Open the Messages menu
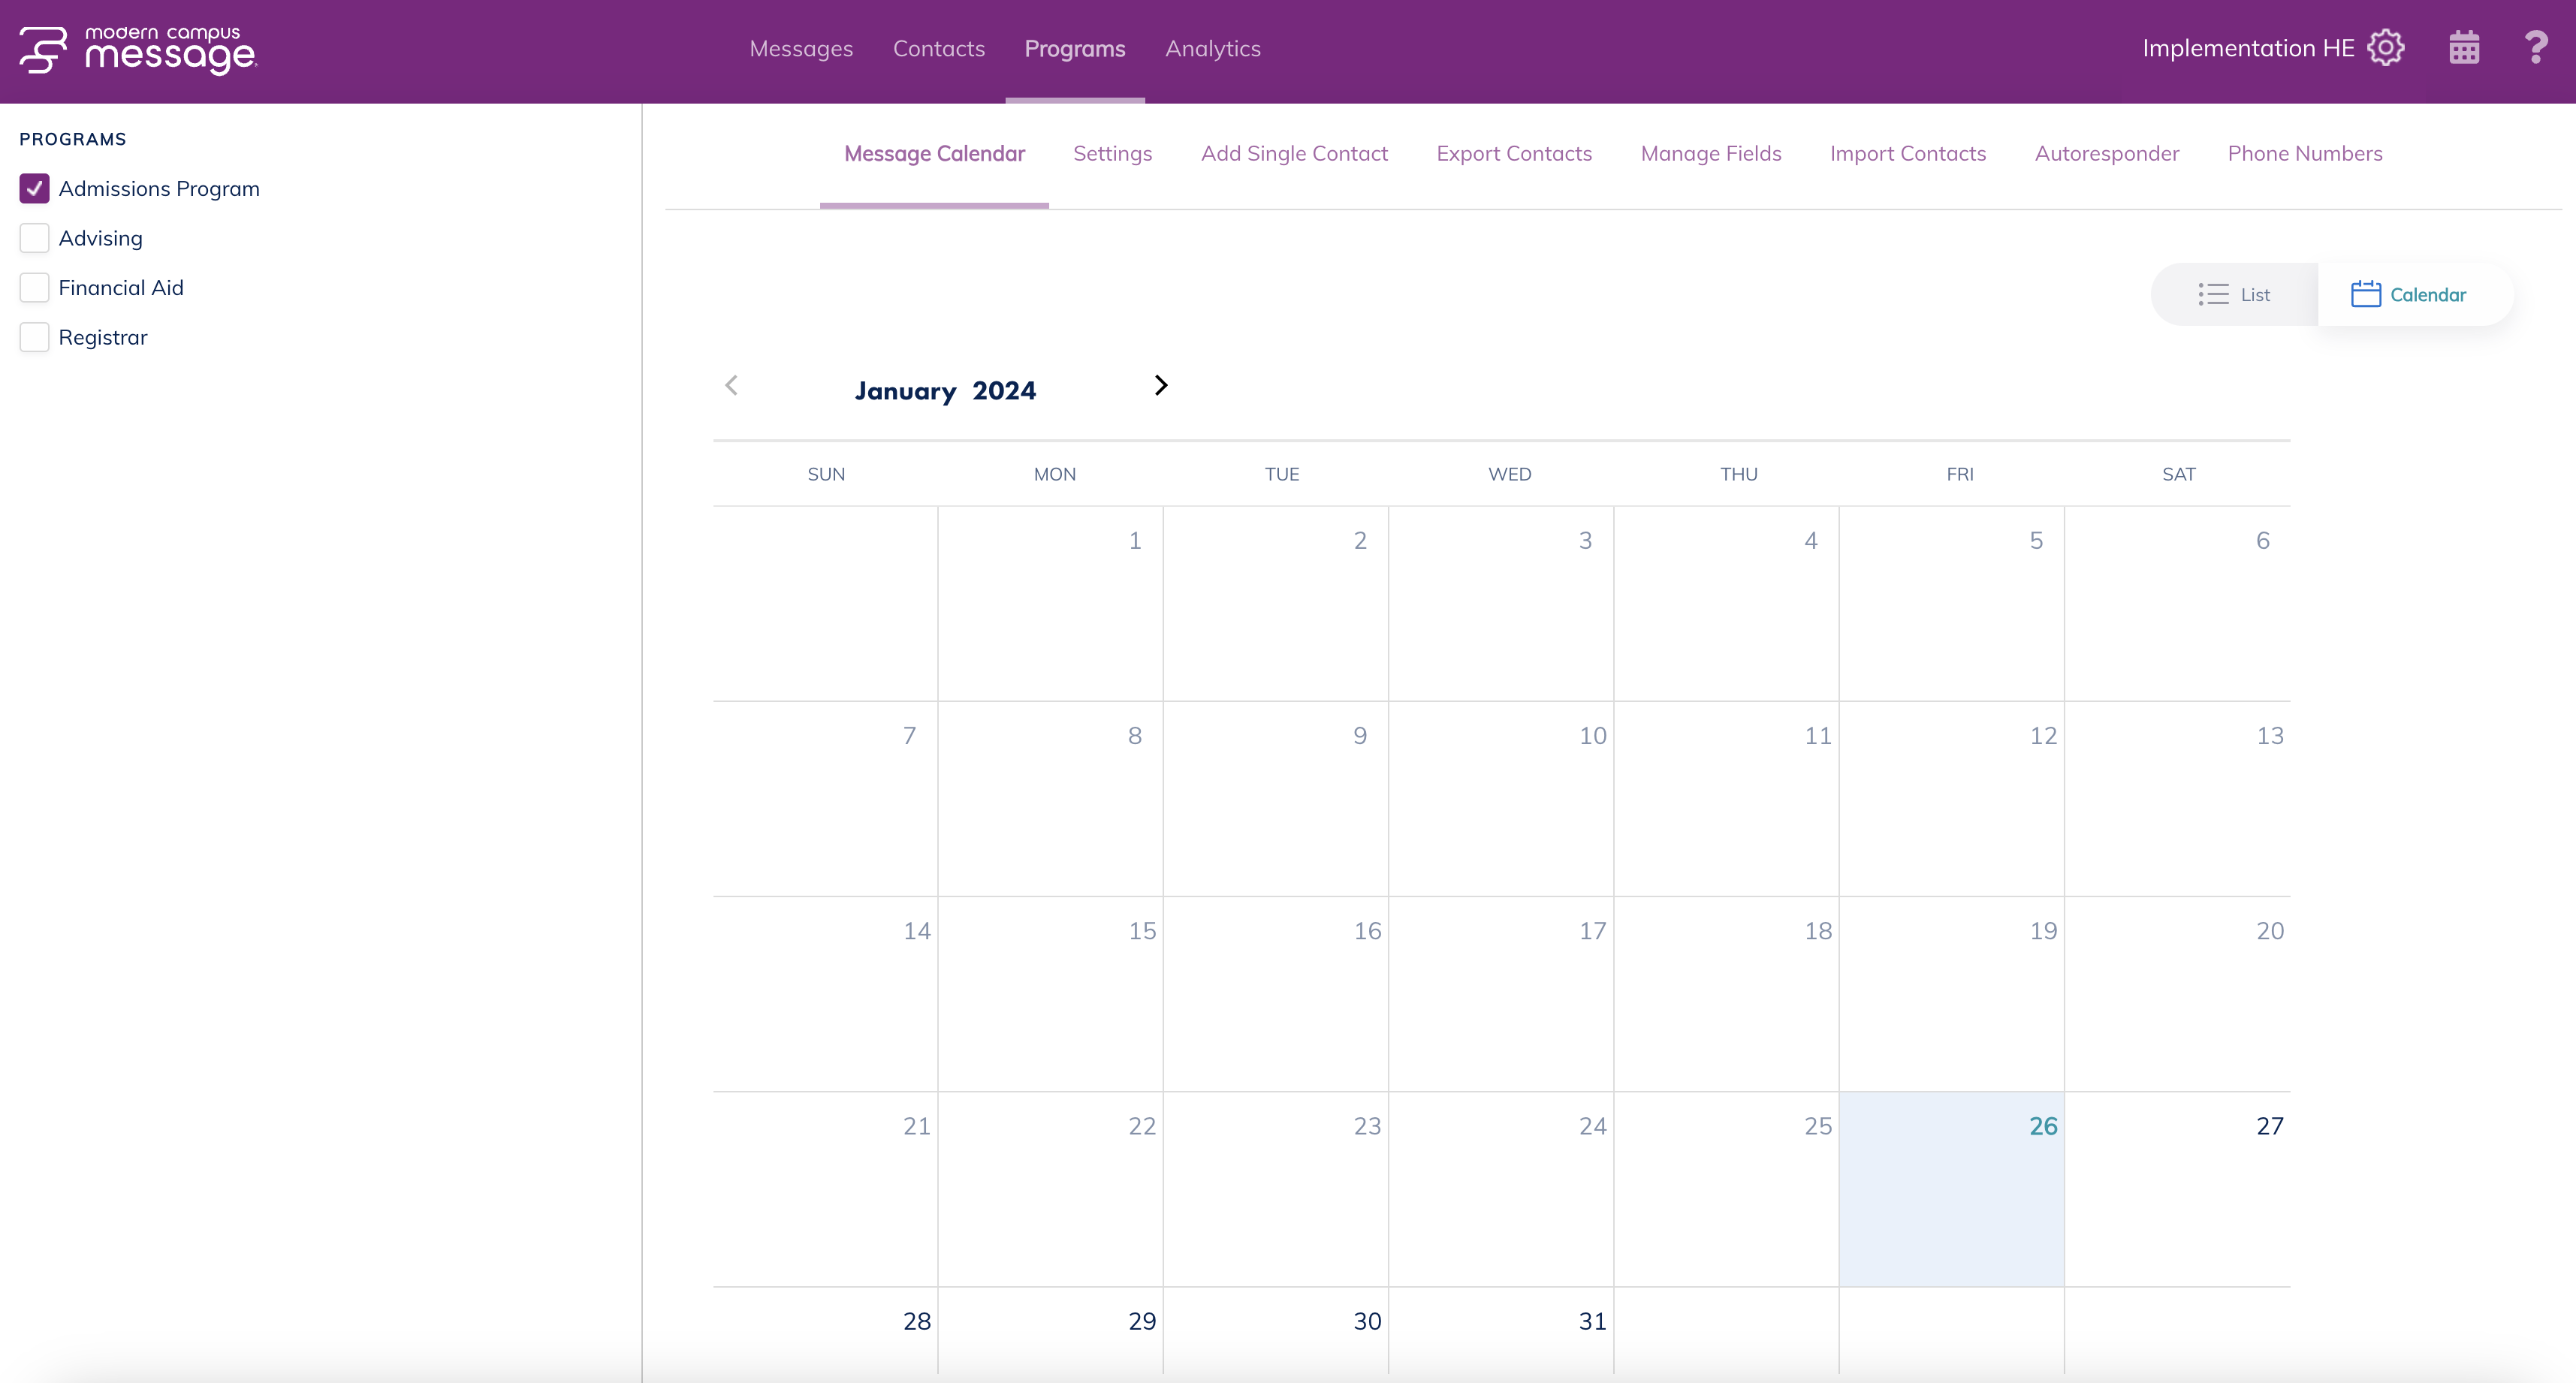 click(801, 48)
